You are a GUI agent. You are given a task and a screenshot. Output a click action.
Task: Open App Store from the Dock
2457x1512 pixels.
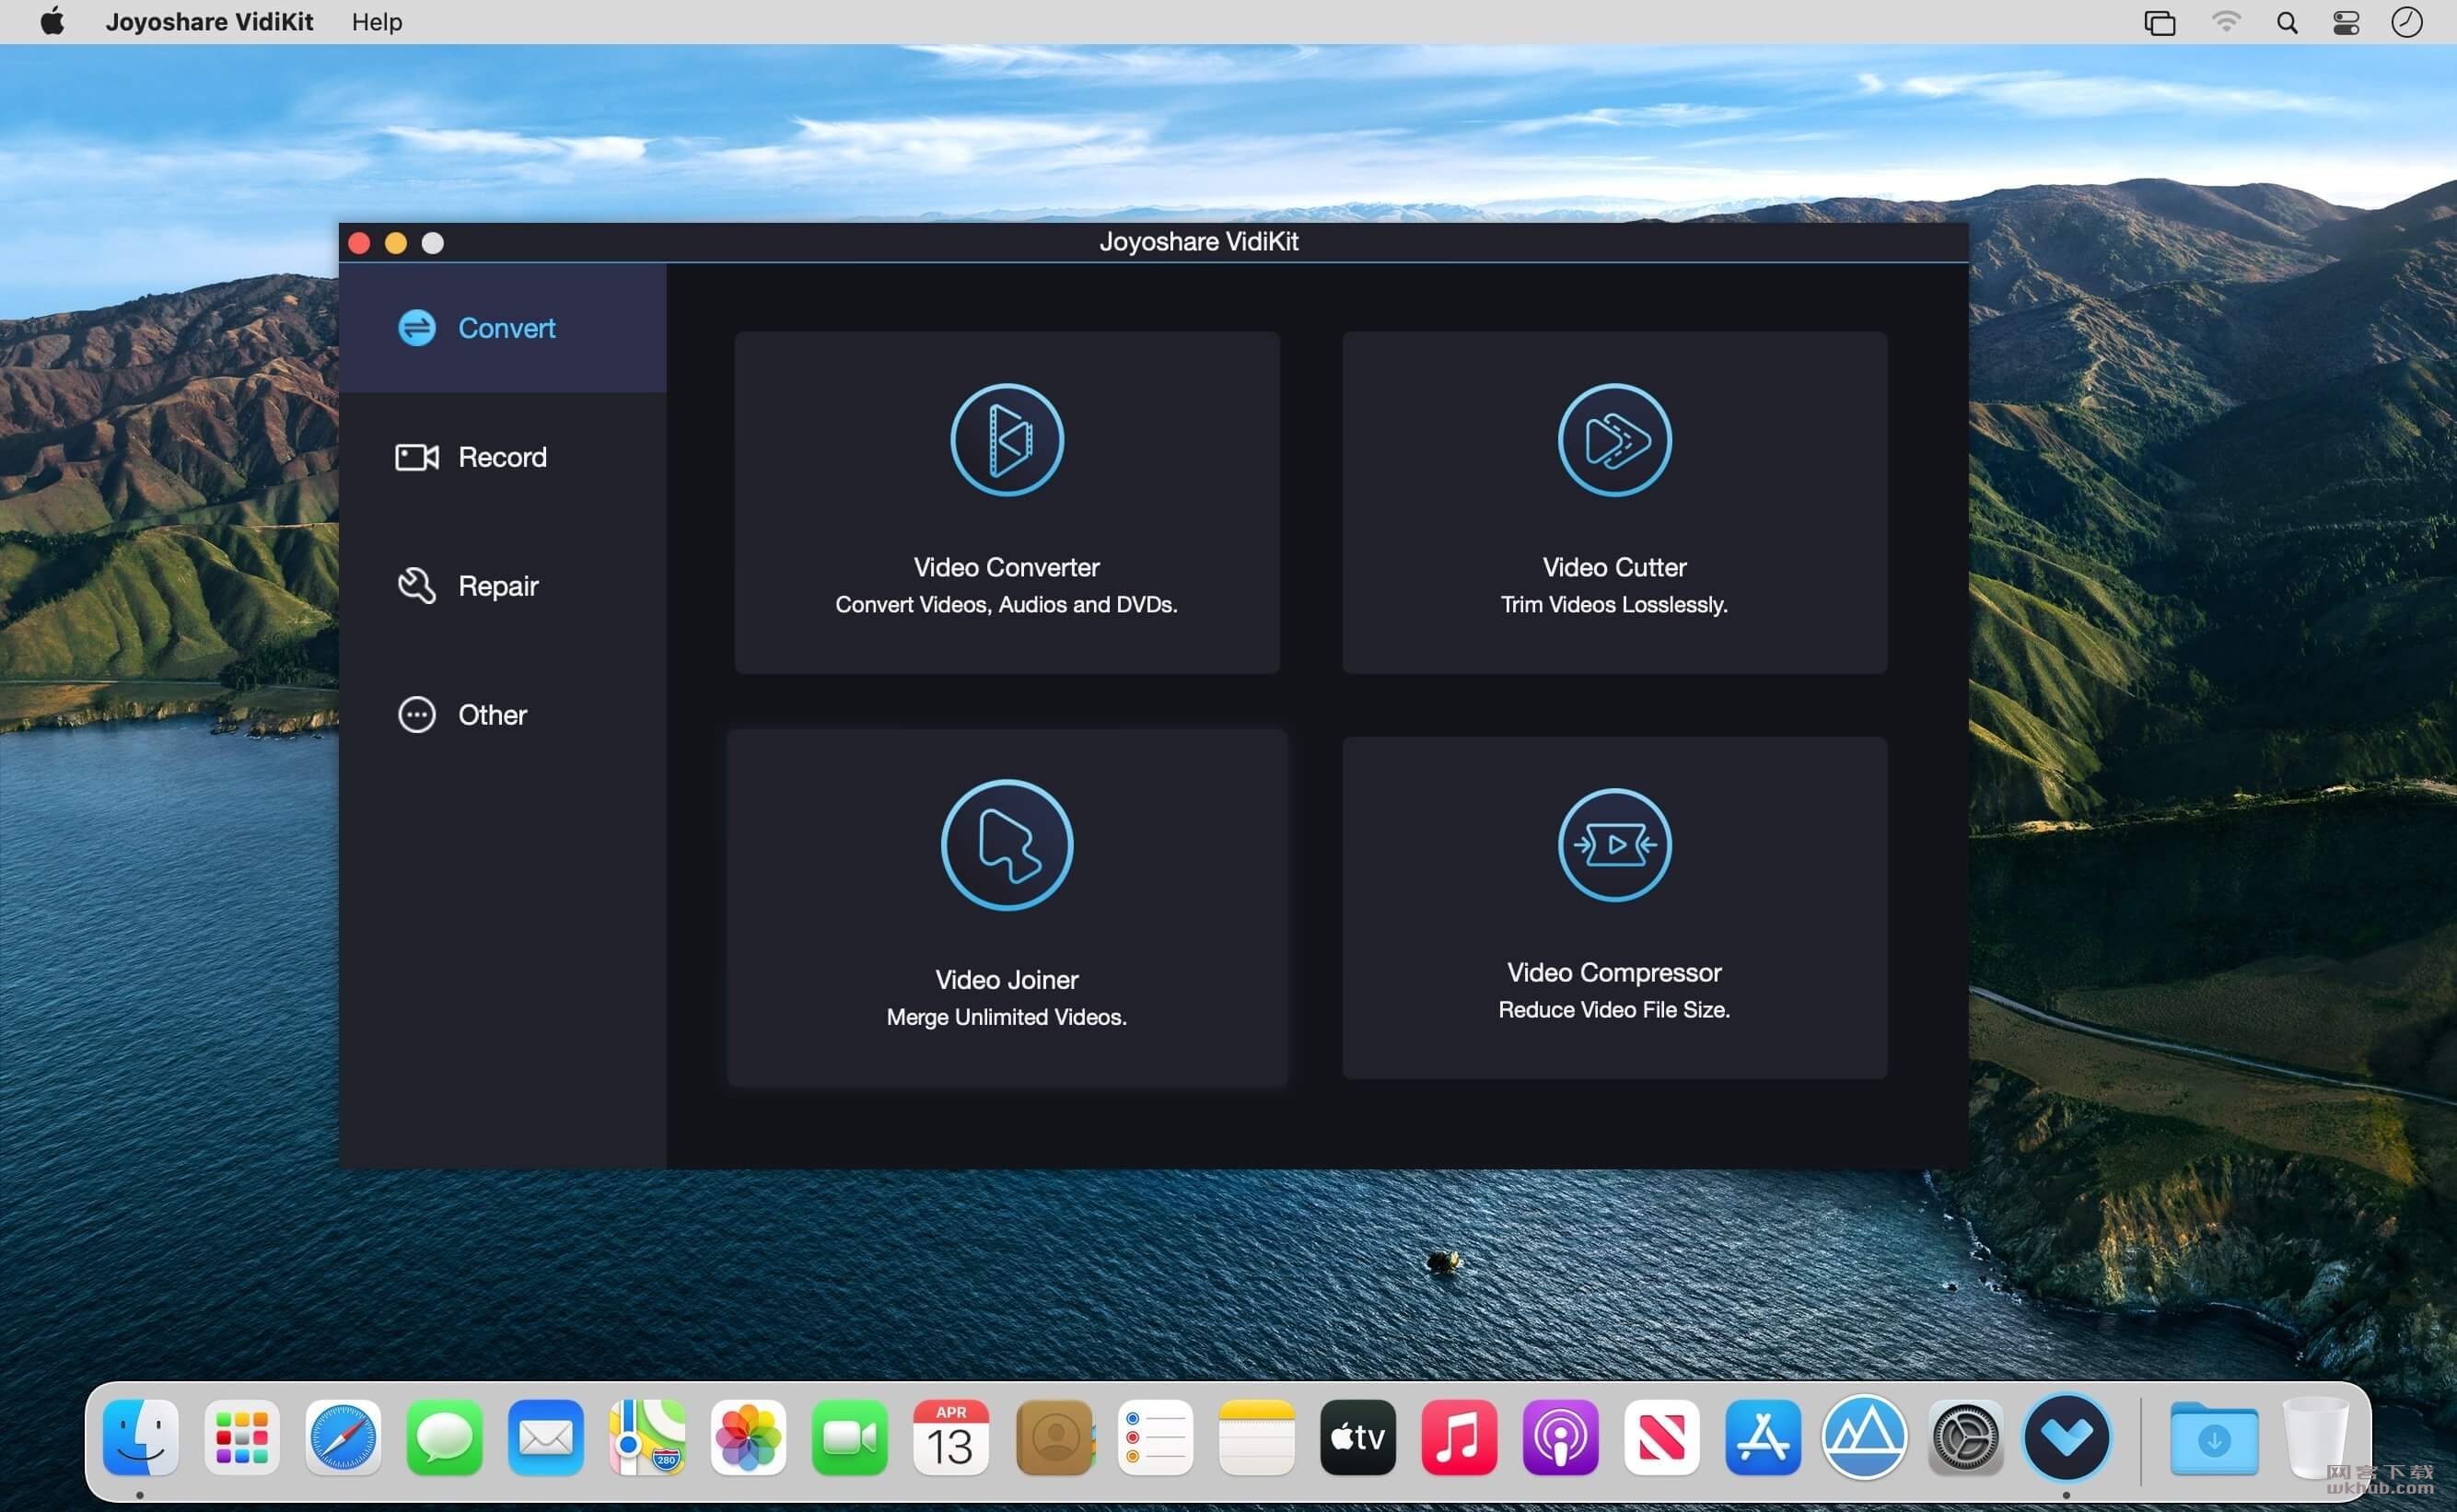[1763, 1438]
